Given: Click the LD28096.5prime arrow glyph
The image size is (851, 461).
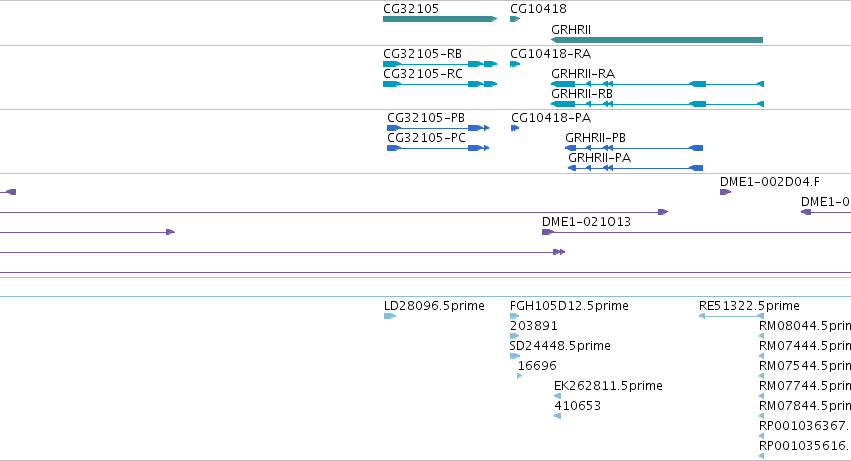Looking at the screenshot, I should pyautogui.click(x=390, y=316).
